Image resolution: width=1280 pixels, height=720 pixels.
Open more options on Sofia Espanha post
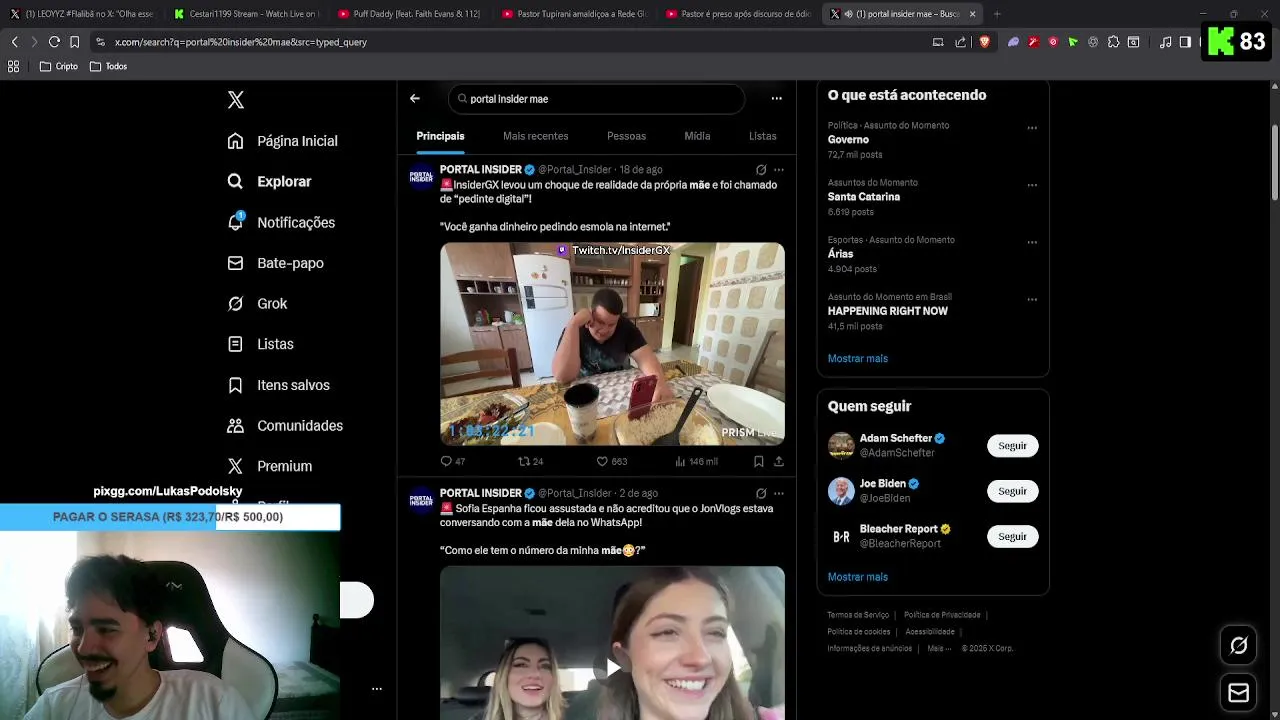click(x=779, y=493)
